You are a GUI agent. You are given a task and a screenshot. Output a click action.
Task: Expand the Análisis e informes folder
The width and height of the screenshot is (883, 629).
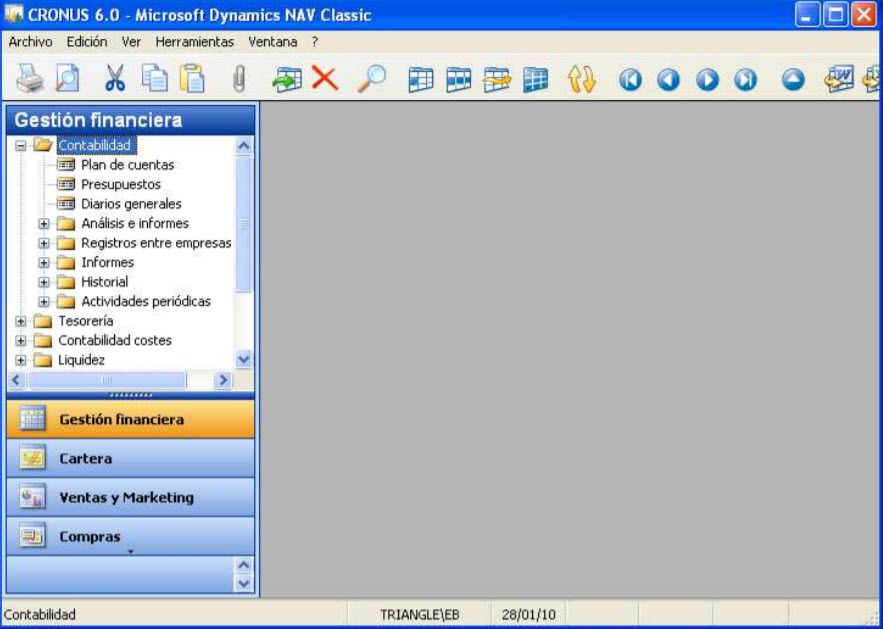coord(44,224)
